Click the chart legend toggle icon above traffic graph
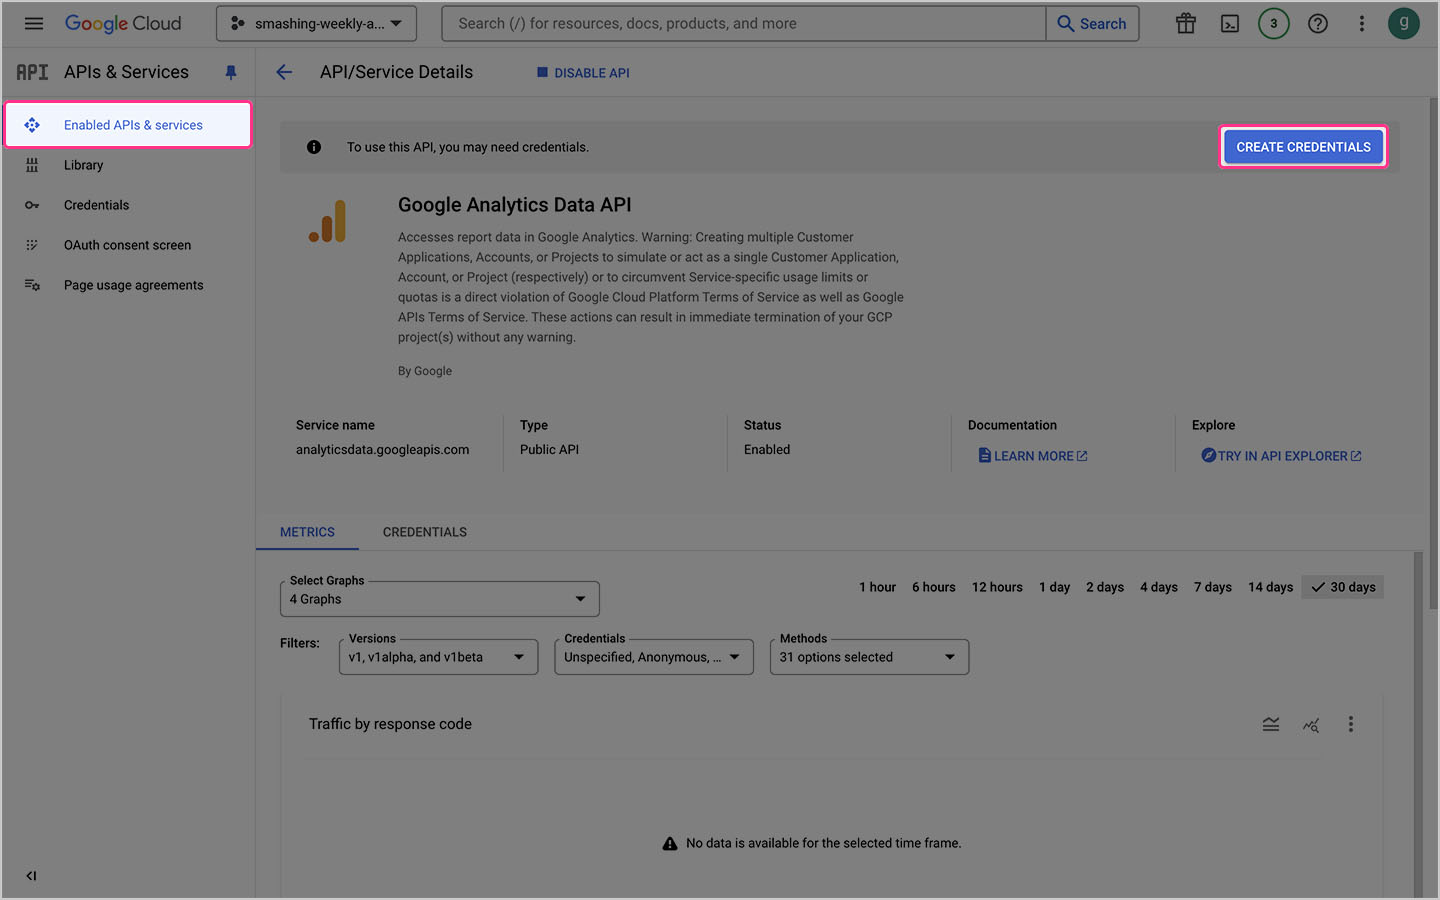This screenshot has width=1440, height=900. click(x=1270, y=724)
